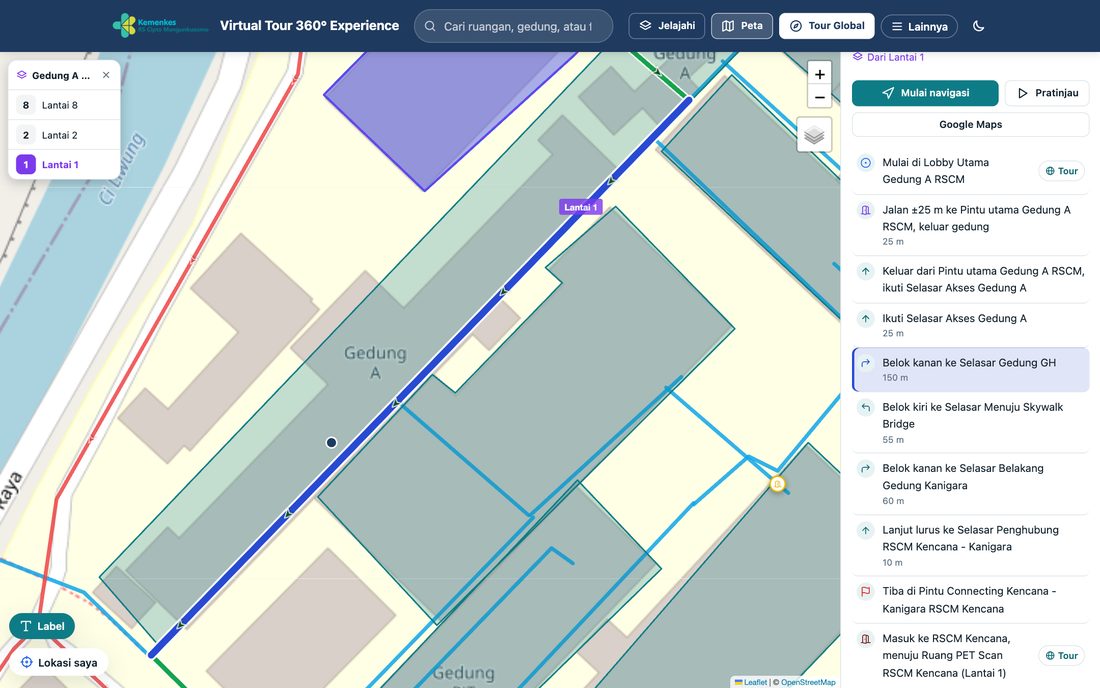Click the red flag arrival icon
1100x688 pixels.
point(866,591)
